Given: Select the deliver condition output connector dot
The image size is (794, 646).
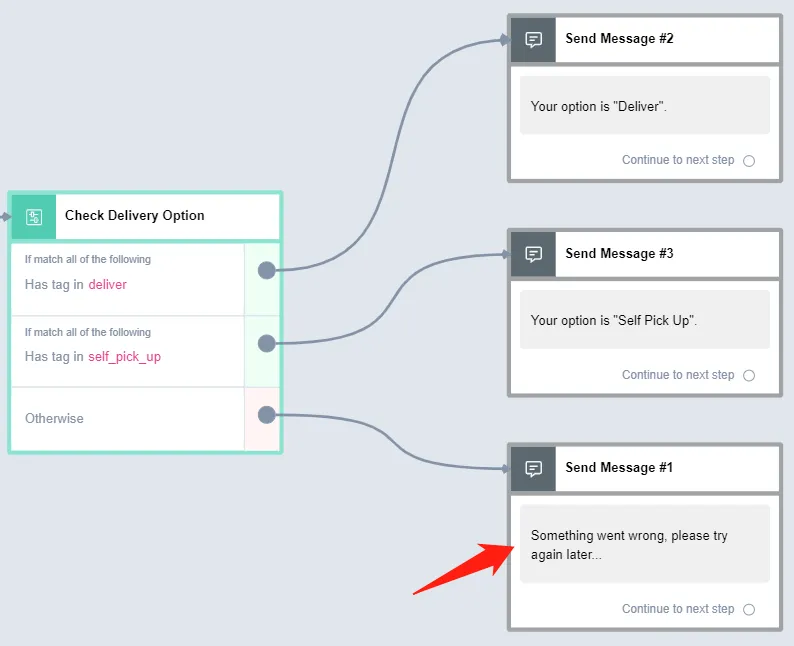Looking at the screenshot, I should tap(266, 270).
